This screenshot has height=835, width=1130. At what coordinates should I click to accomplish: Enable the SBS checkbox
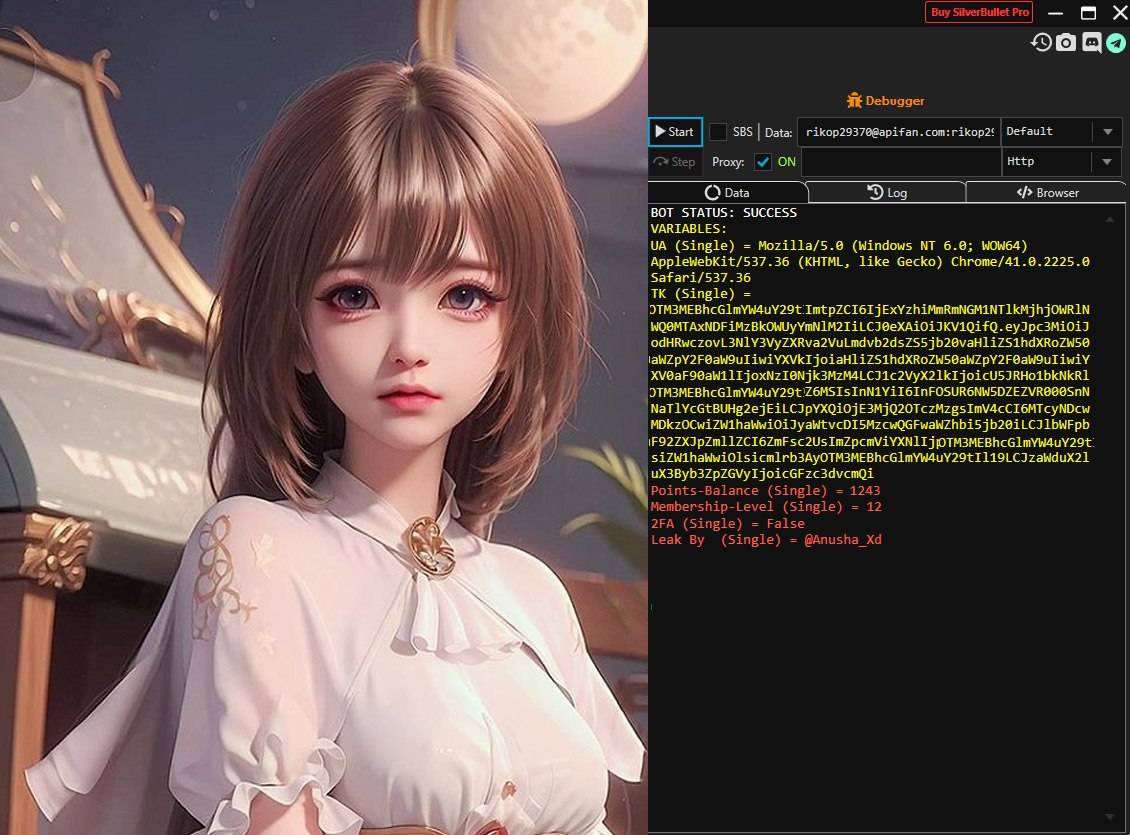(x=718, y=132)
